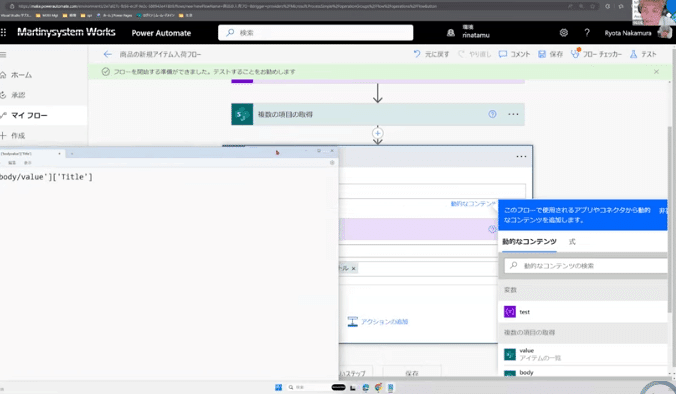Screen dimensions: 676x394
Task: Click the Add an action link
Action: (x=378, y=322)
